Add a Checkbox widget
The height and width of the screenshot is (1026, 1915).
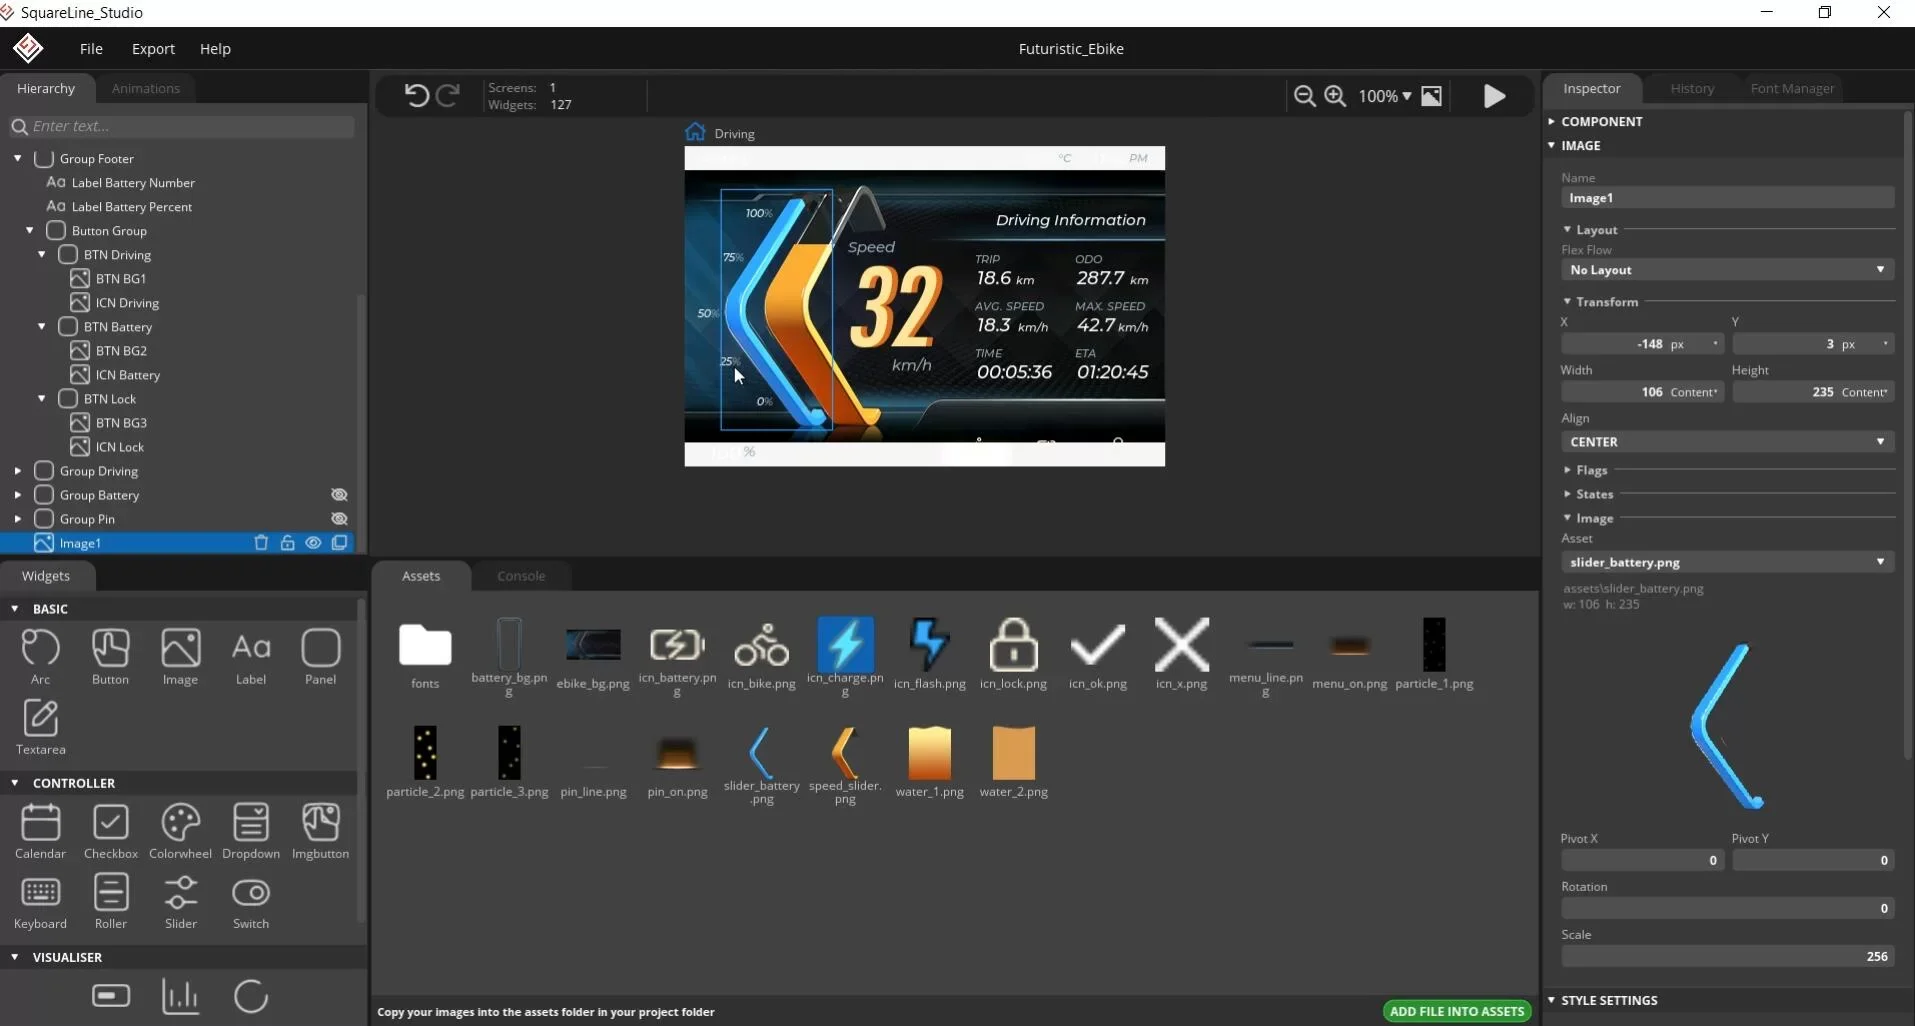(110, 831)
